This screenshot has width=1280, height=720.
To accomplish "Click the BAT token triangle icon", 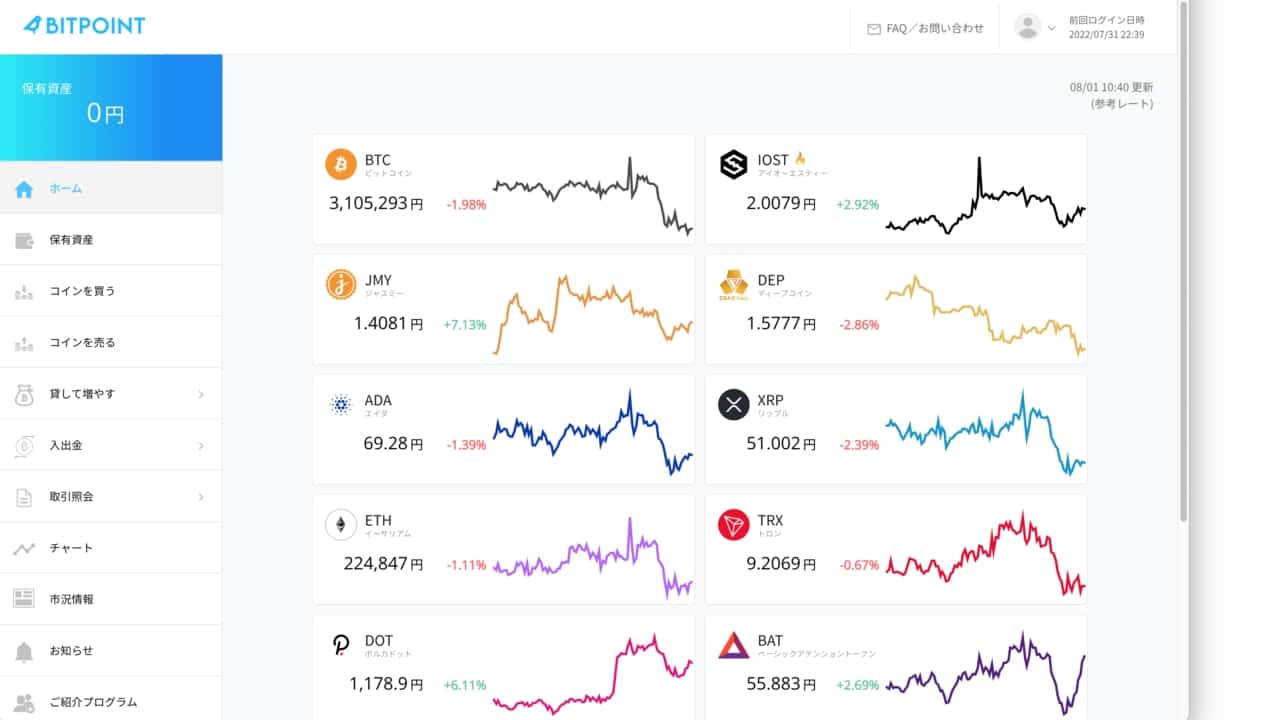I will coord(734,645).
